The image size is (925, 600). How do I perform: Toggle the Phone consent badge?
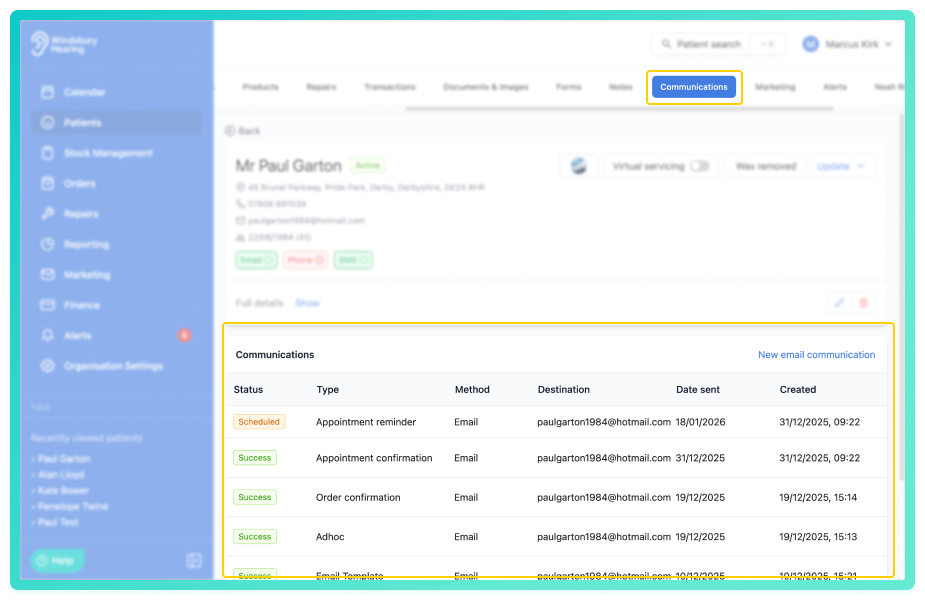coord(305,260)
